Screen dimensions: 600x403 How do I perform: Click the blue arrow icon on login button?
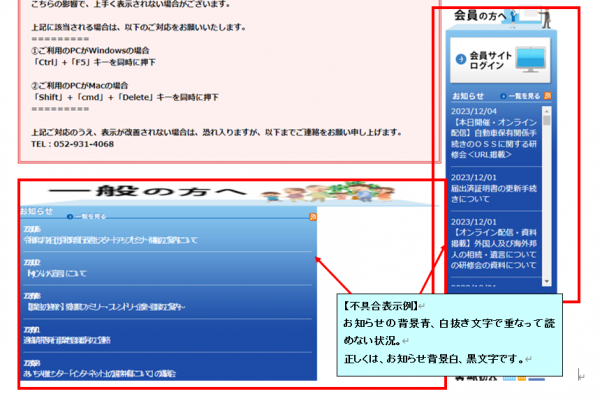pyautogui.click(x=461, y=59)
